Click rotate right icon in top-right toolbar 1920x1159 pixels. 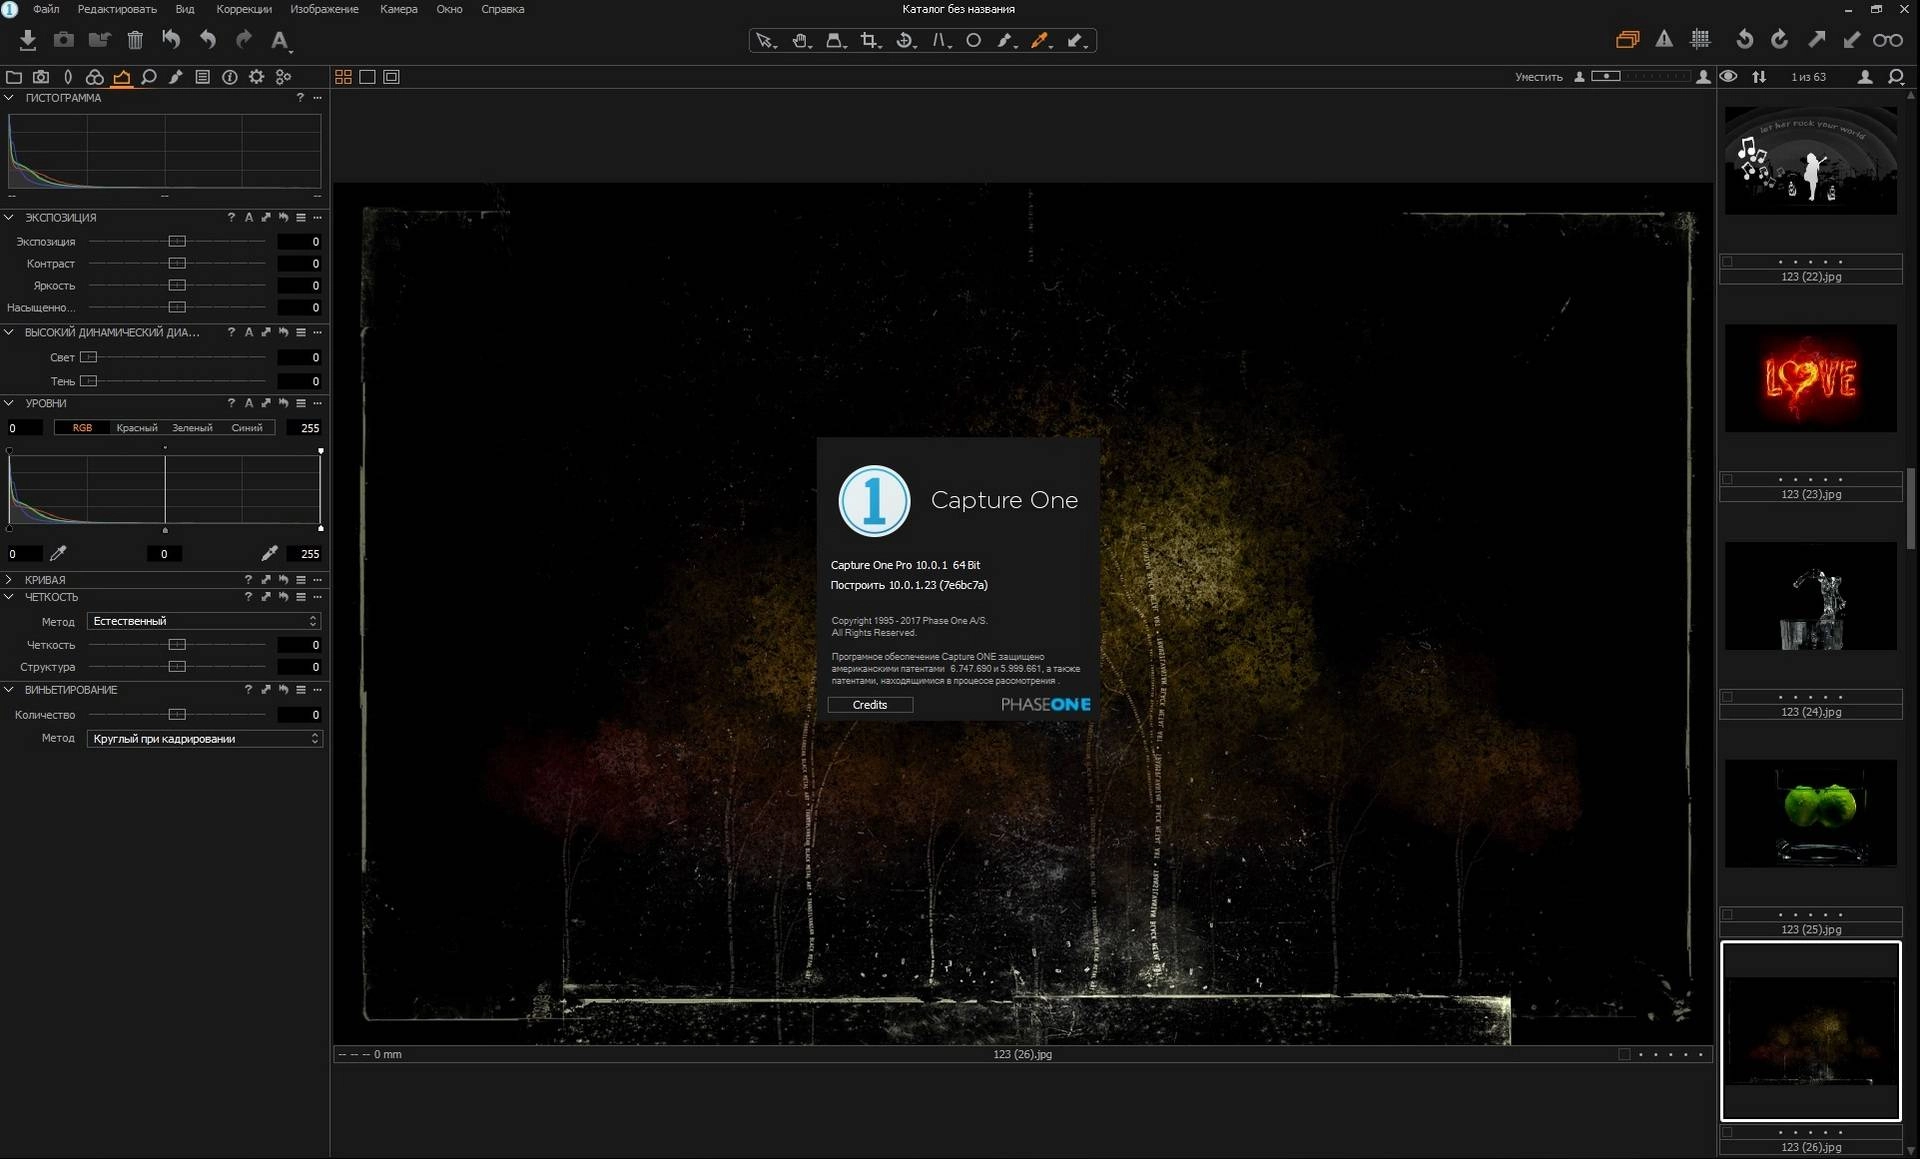(x=1780, y=39)
